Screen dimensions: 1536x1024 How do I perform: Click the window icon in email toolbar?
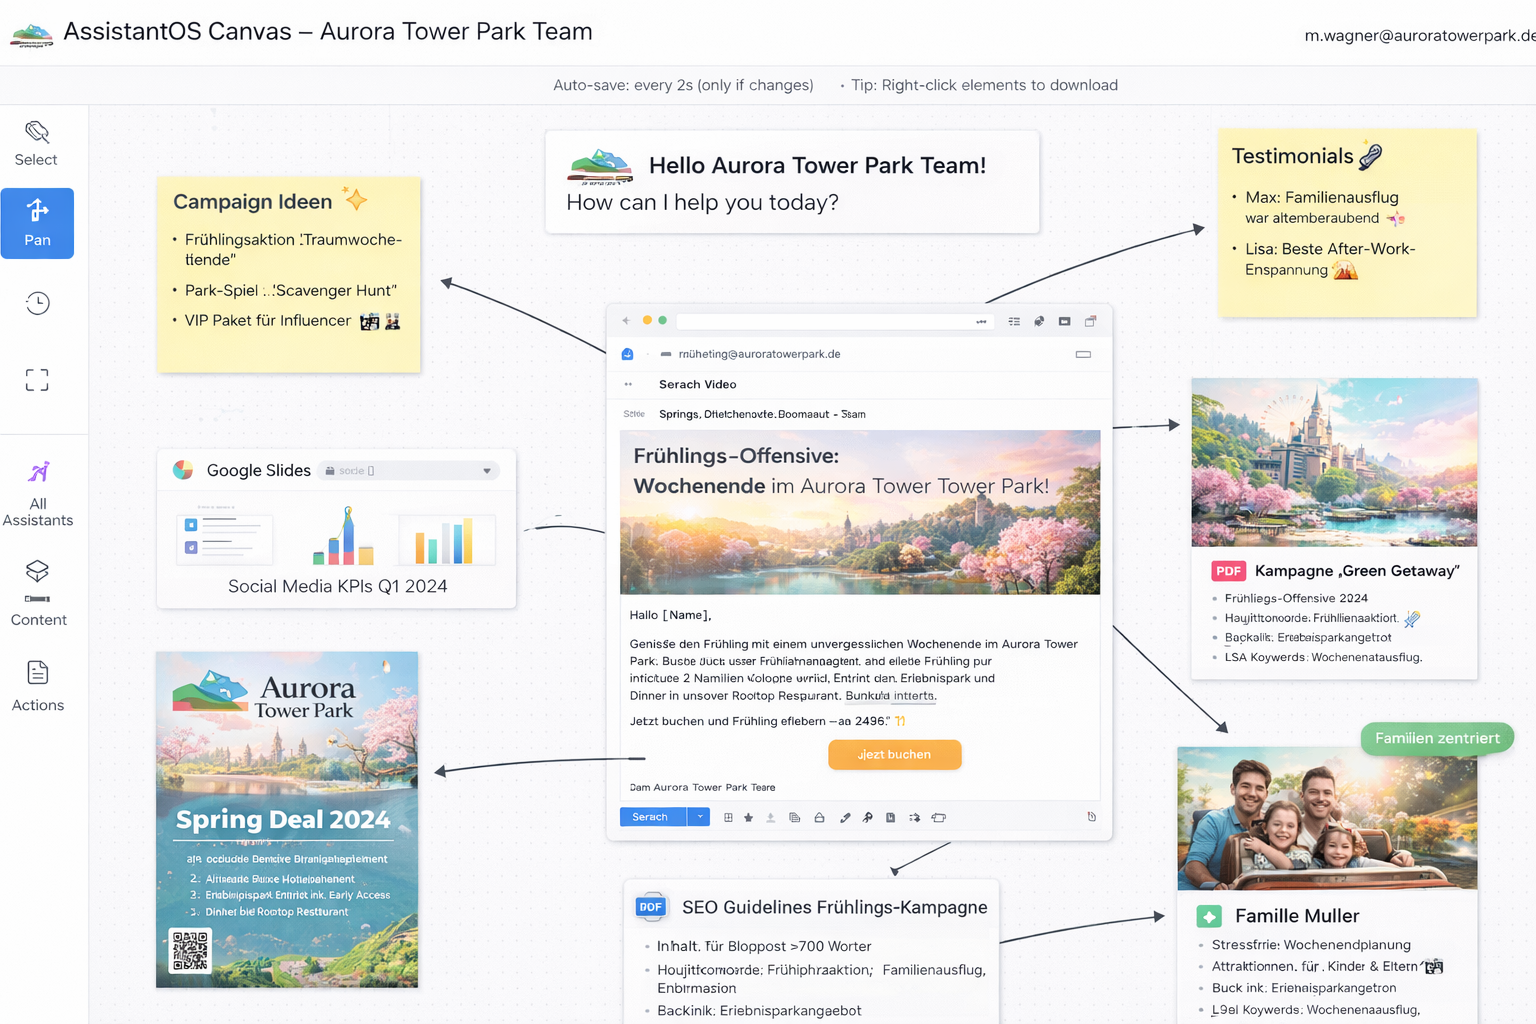click(1064, 321)
